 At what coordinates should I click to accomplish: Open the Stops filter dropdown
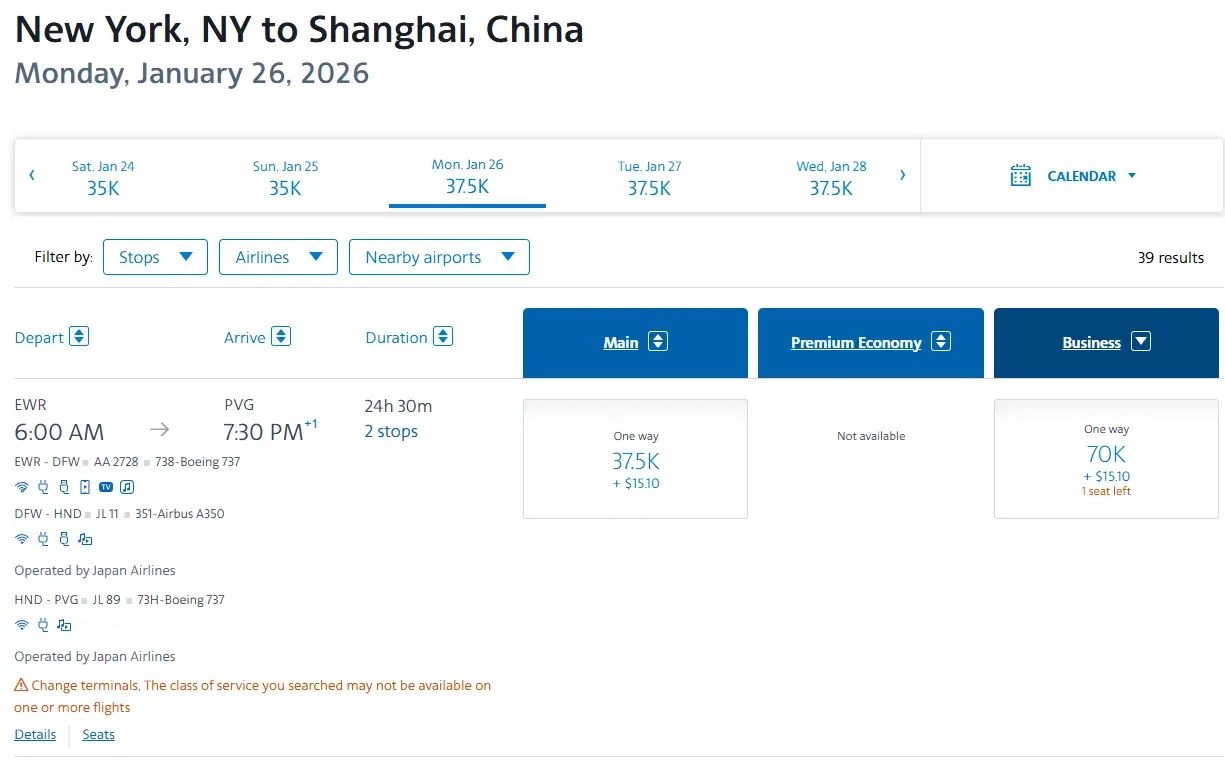(155, 257)
